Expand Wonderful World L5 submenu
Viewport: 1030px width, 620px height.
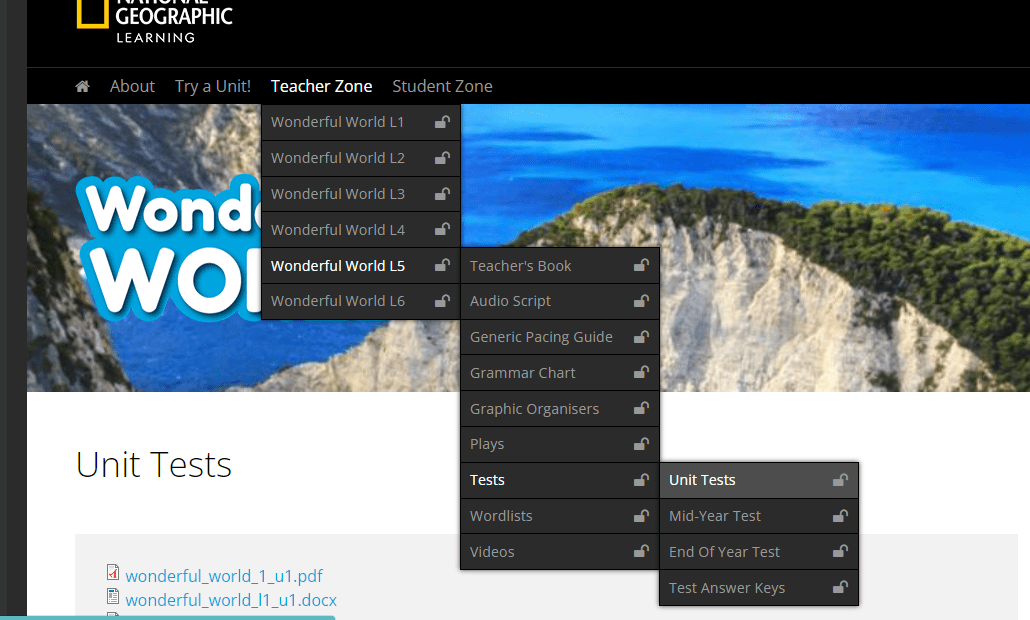coord(338,266)
